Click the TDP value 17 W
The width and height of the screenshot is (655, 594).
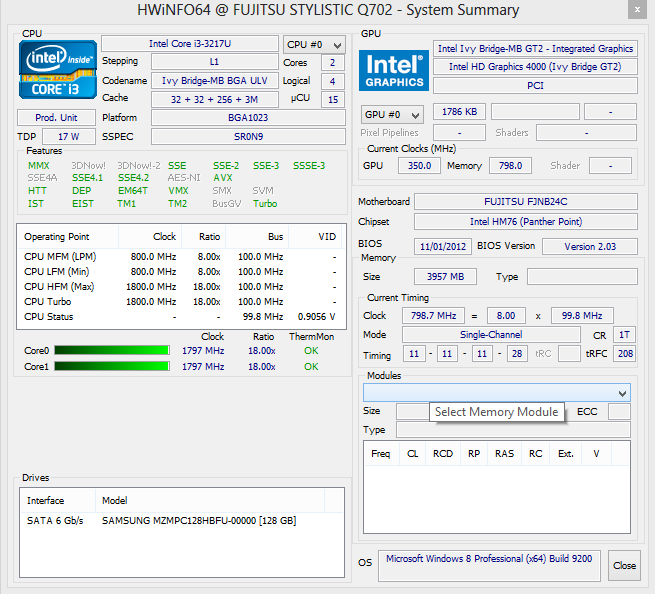click(x=69, y=137)
